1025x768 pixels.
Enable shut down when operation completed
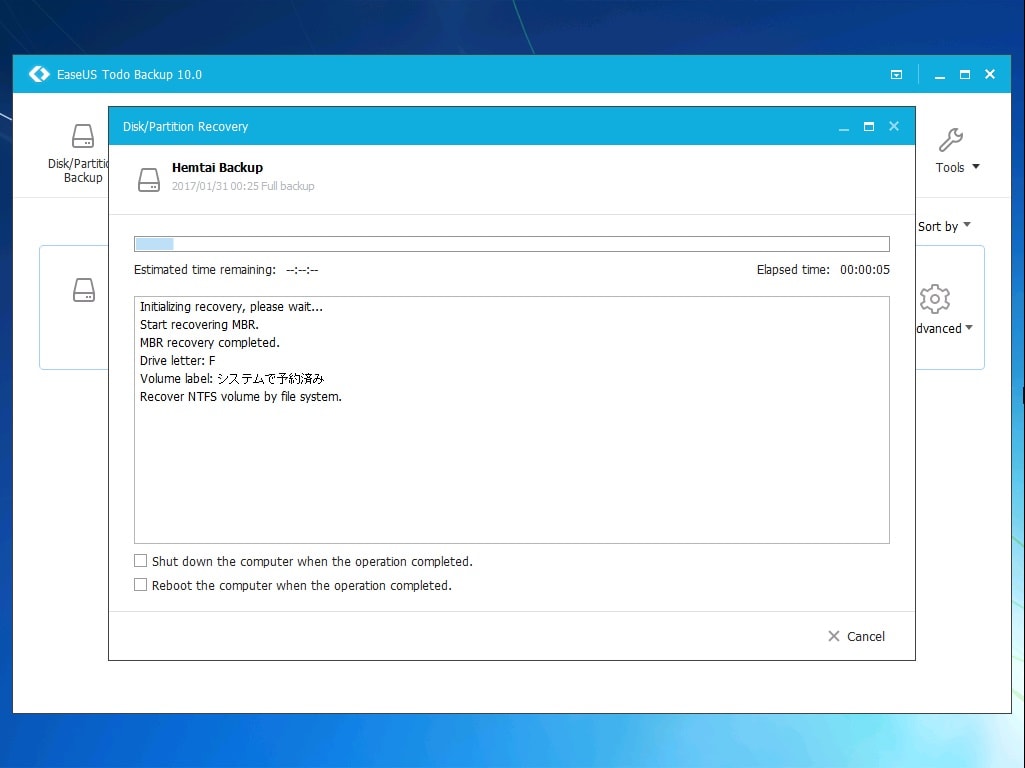[141, 561]
